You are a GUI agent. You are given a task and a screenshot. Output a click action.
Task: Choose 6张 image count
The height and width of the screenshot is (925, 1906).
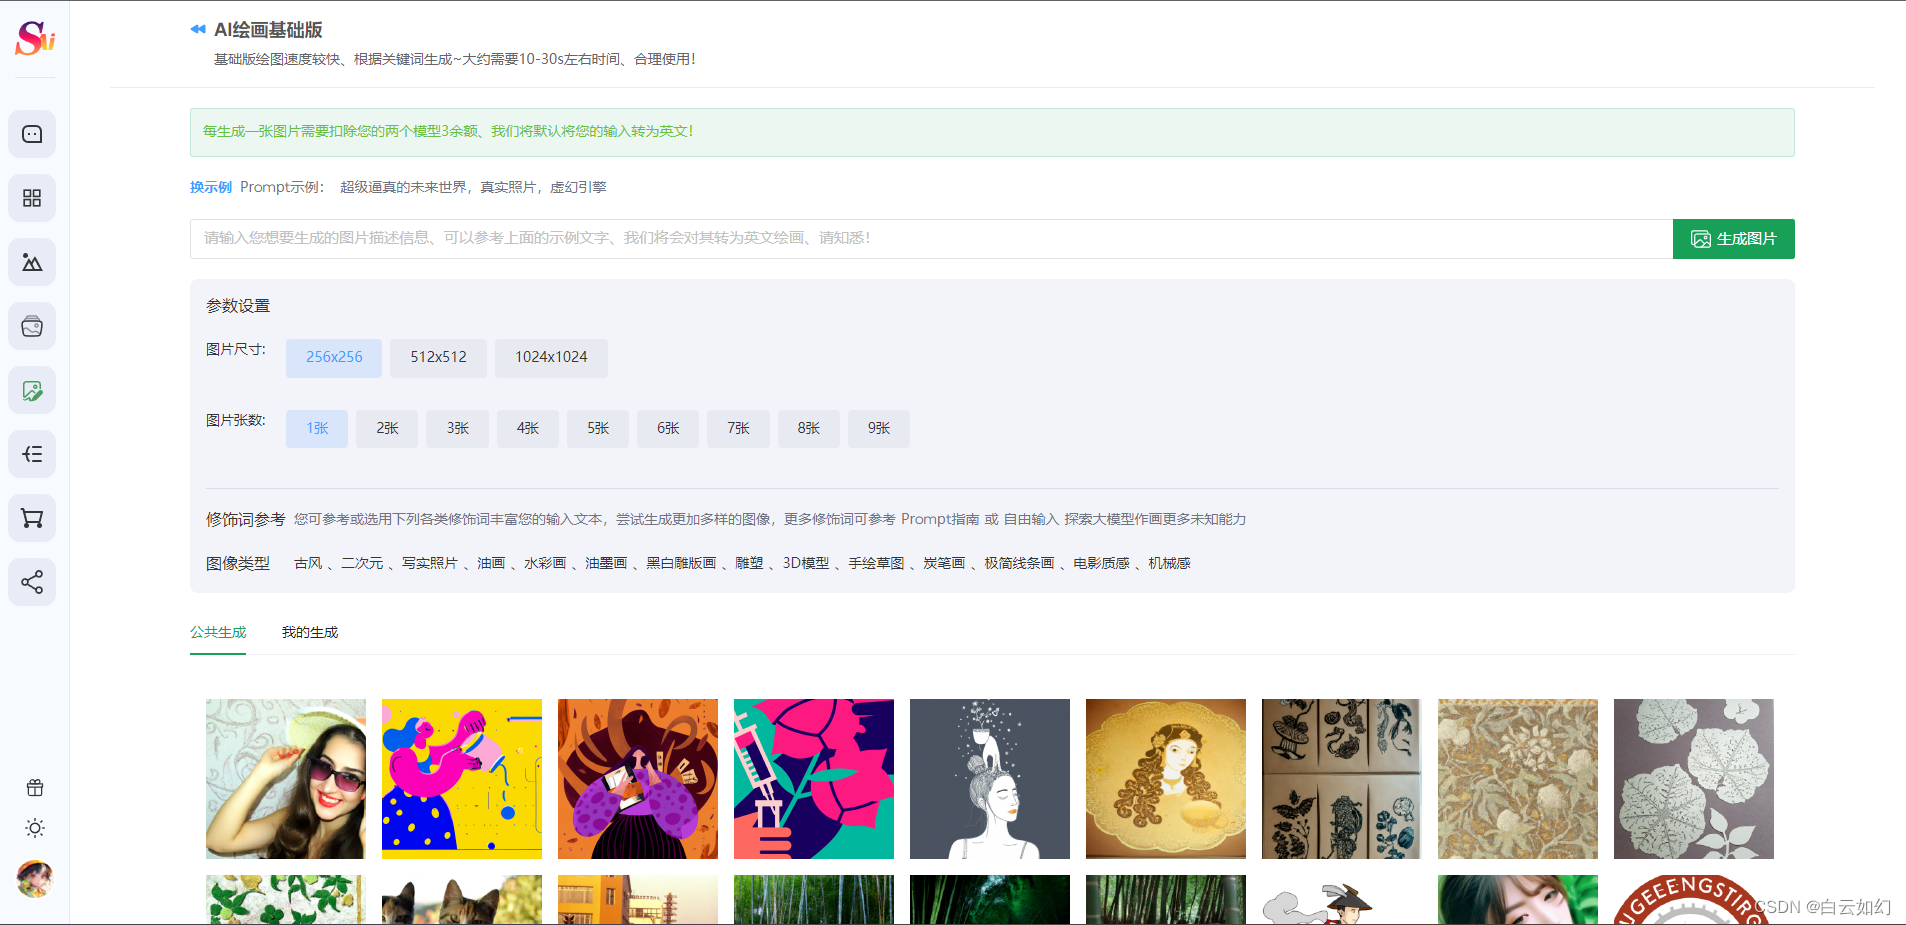(668, 428)
